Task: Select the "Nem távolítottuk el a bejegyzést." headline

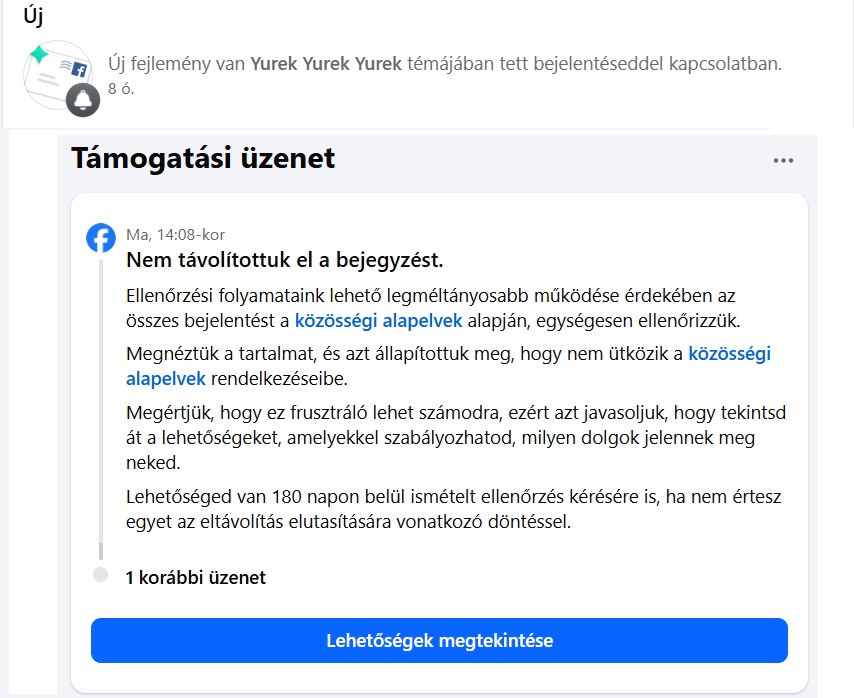Action: pyautogui.click(x=284, y=260)
